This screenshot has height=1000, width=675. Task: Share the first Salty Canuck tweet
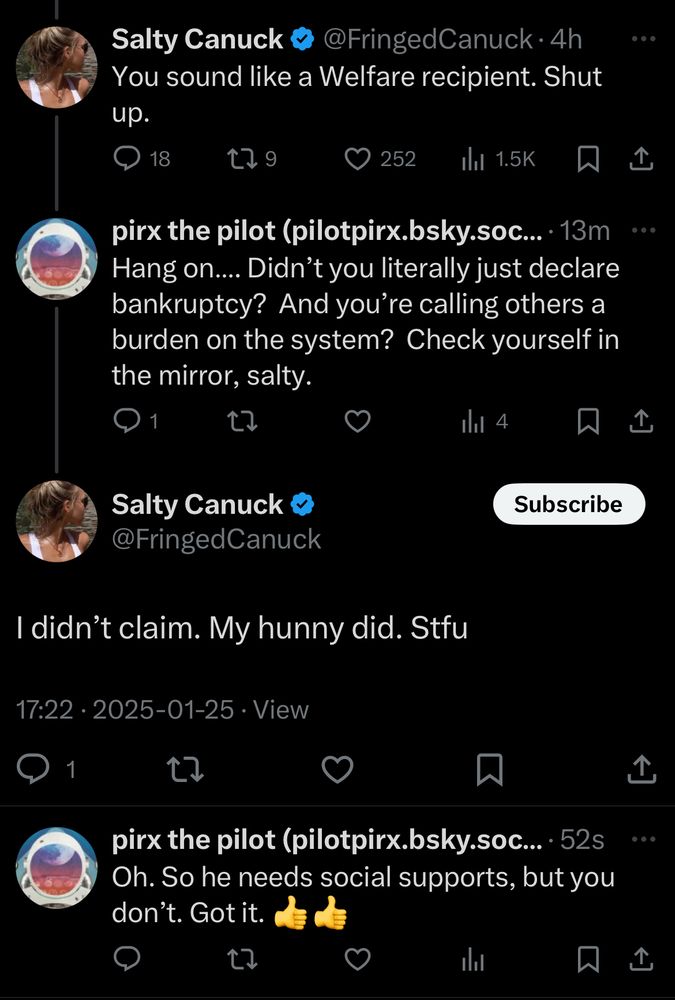[x=641, y=159]
